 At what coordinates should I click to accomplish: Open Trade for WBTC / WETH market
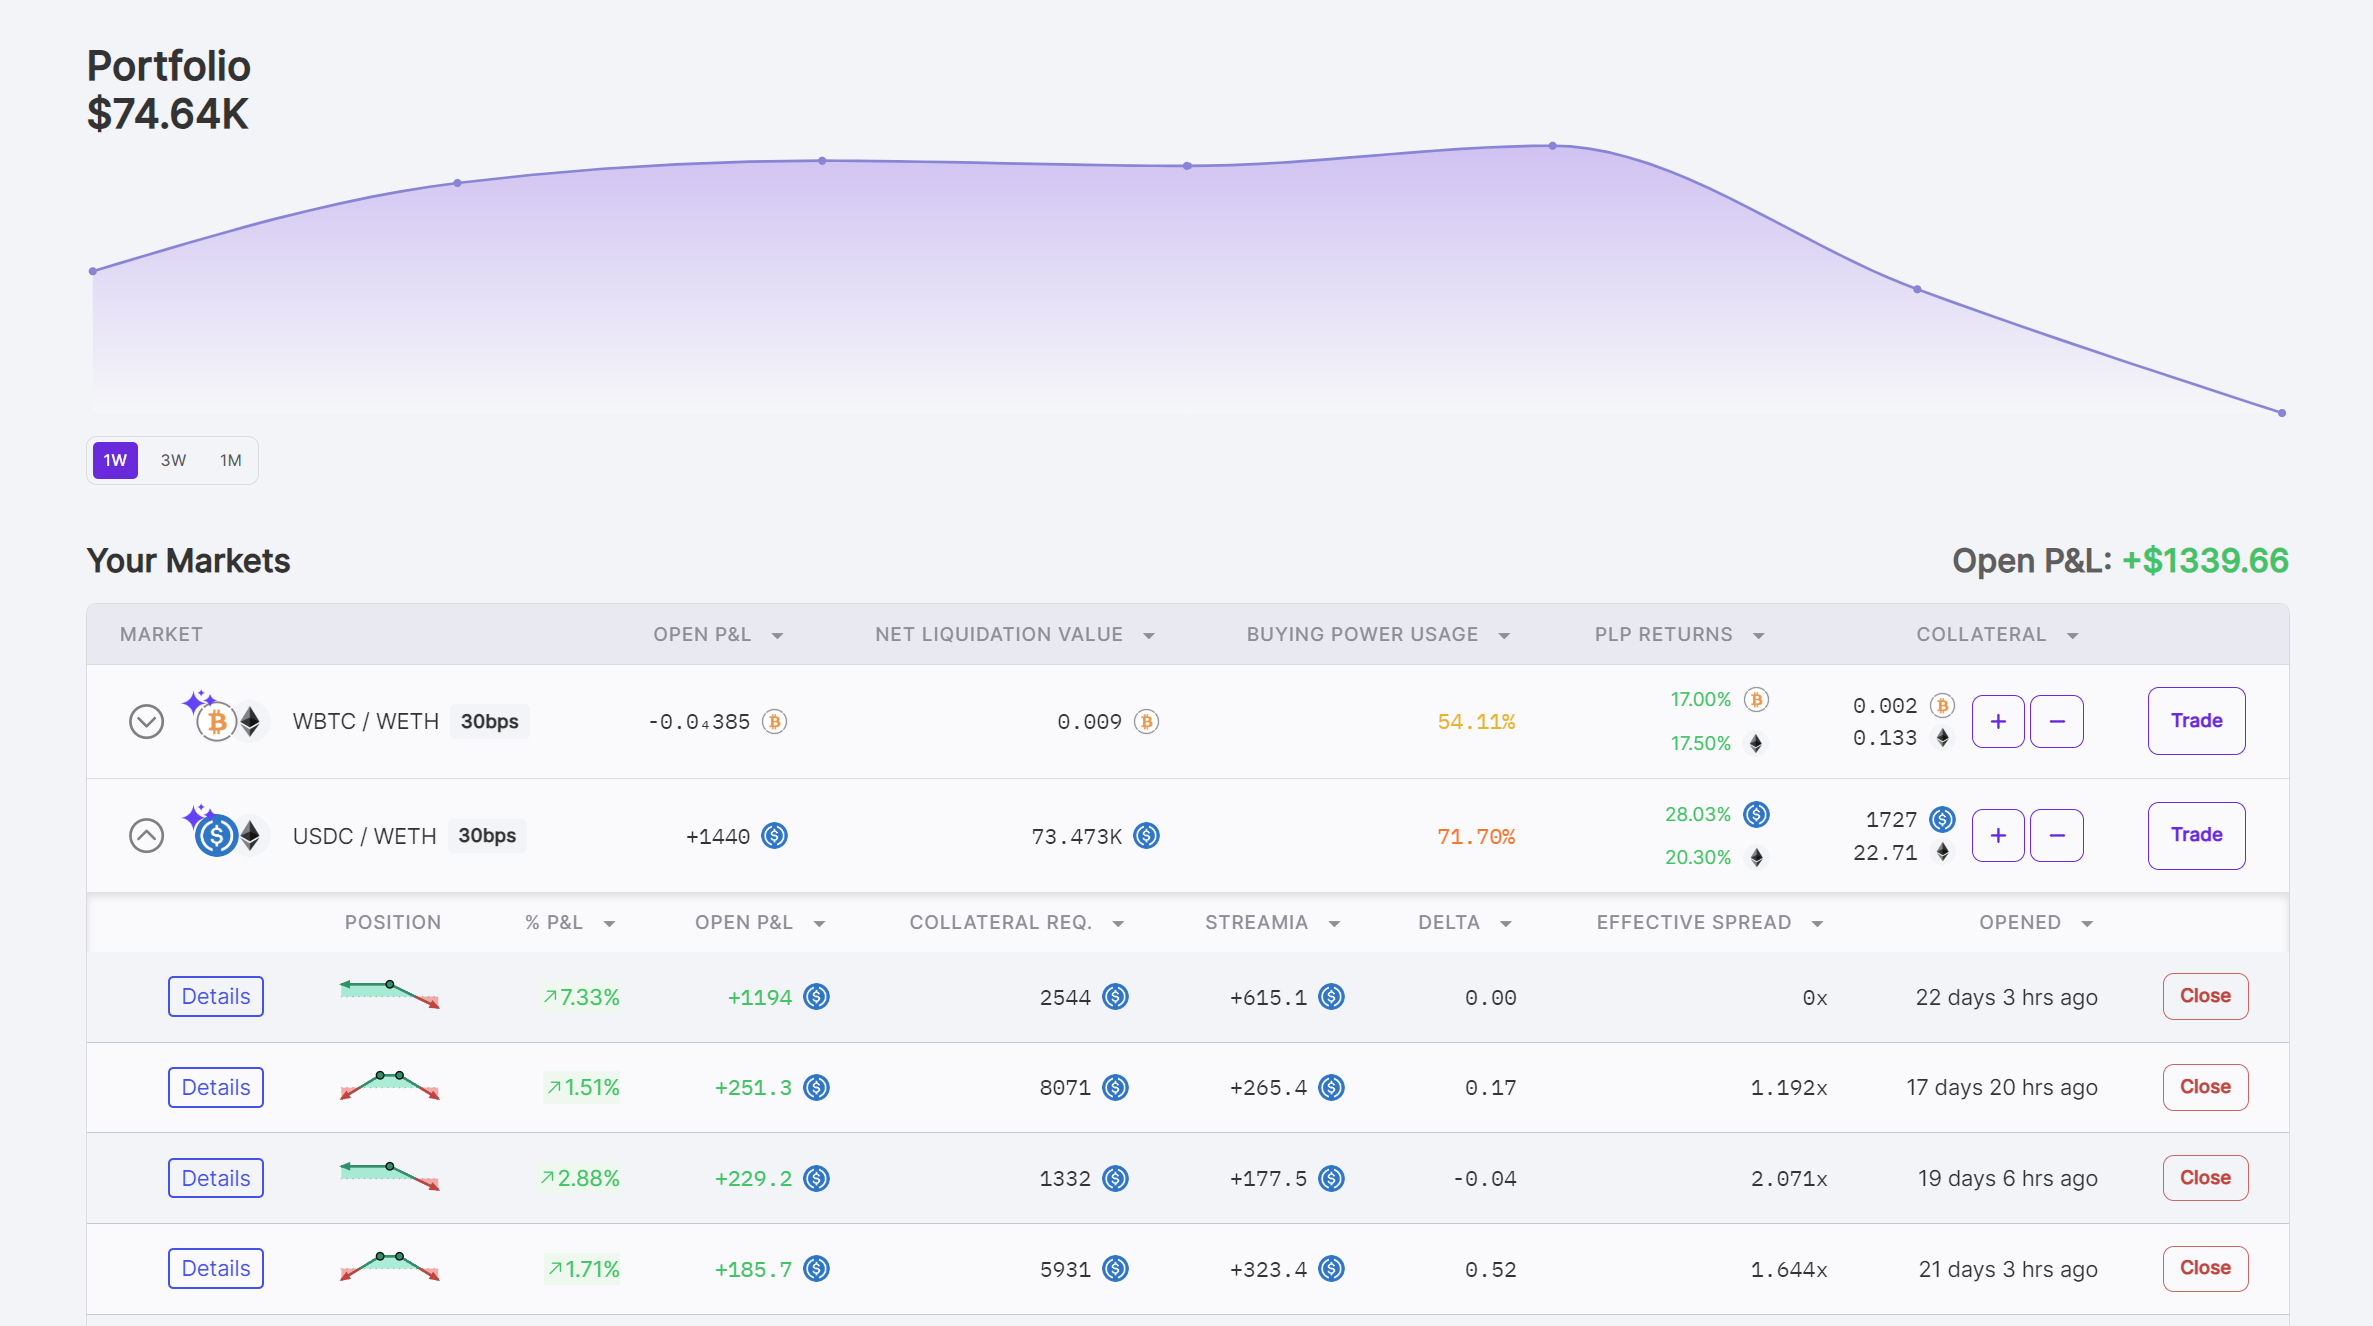pos(2196,721)
